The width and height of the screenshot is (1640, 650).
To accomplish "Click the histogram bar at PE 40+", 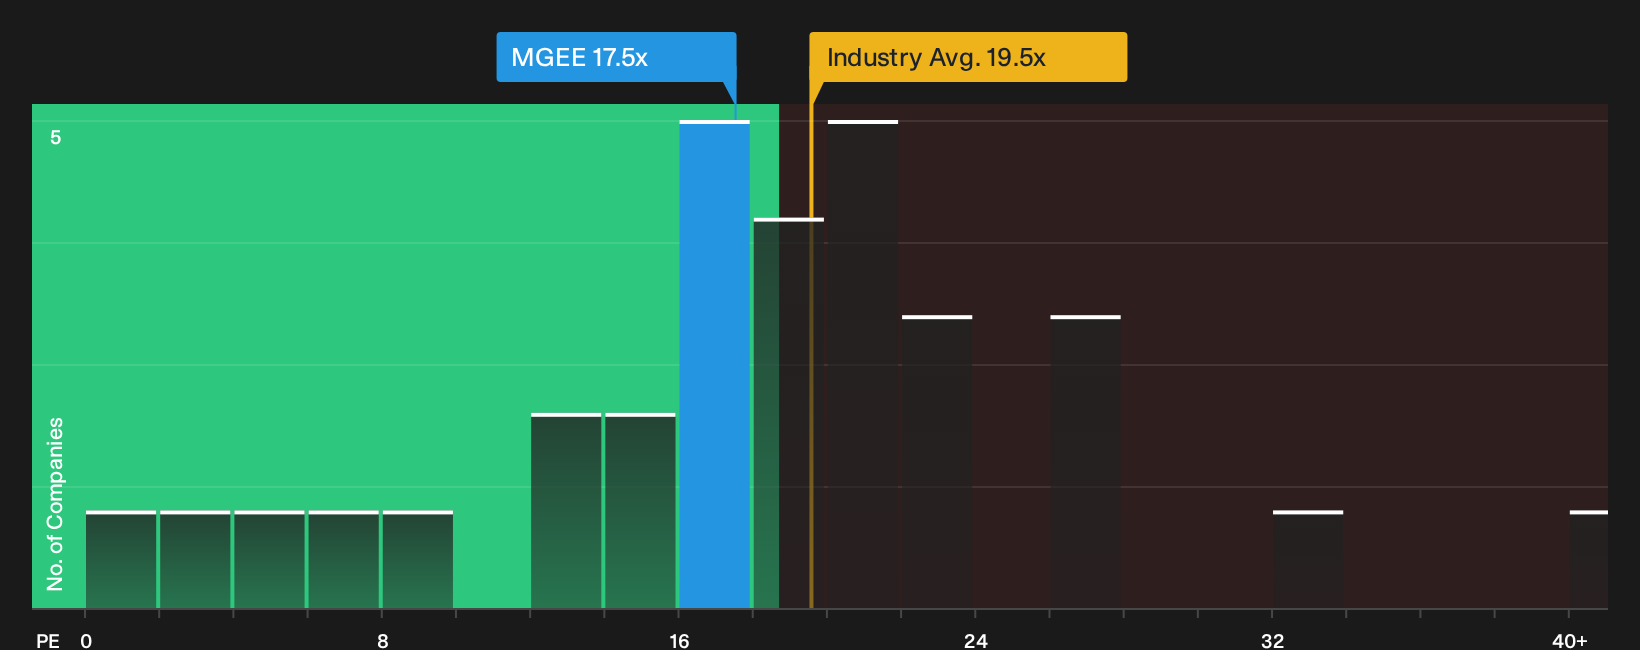I will tap(1589, 559).
